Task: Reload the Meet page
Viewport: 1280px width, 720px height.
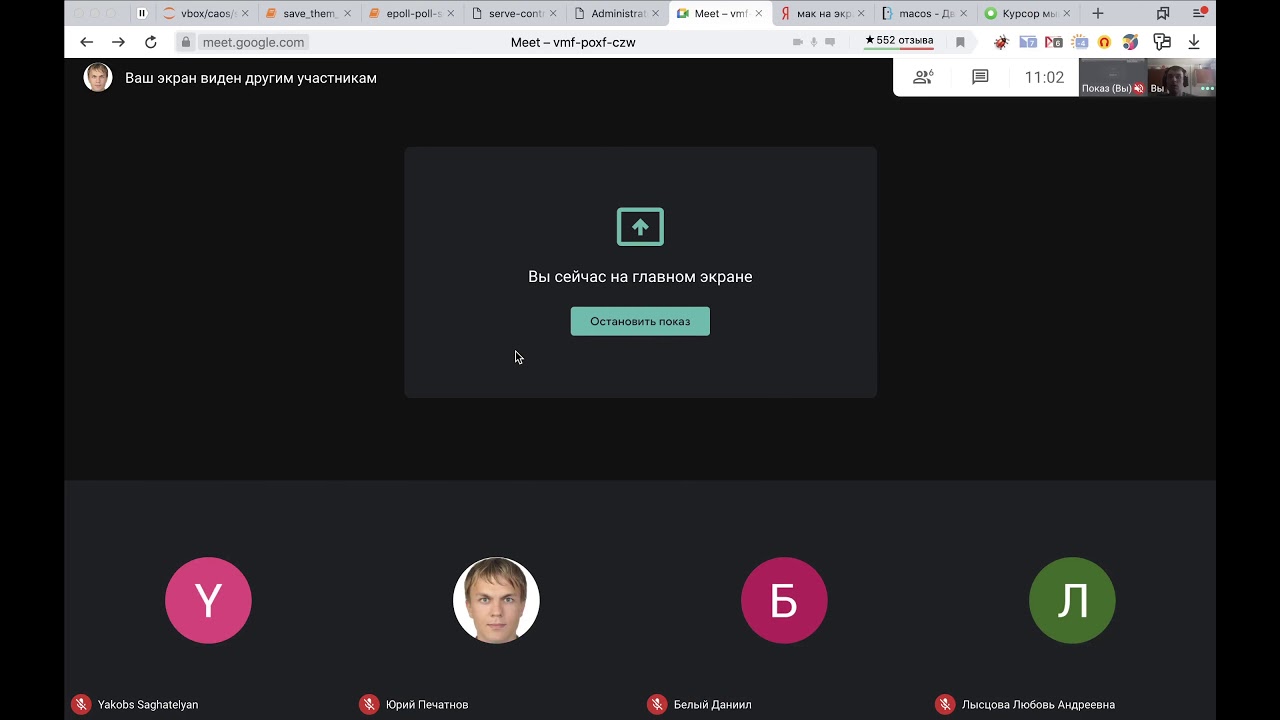Action: click(x=150, y=42)
